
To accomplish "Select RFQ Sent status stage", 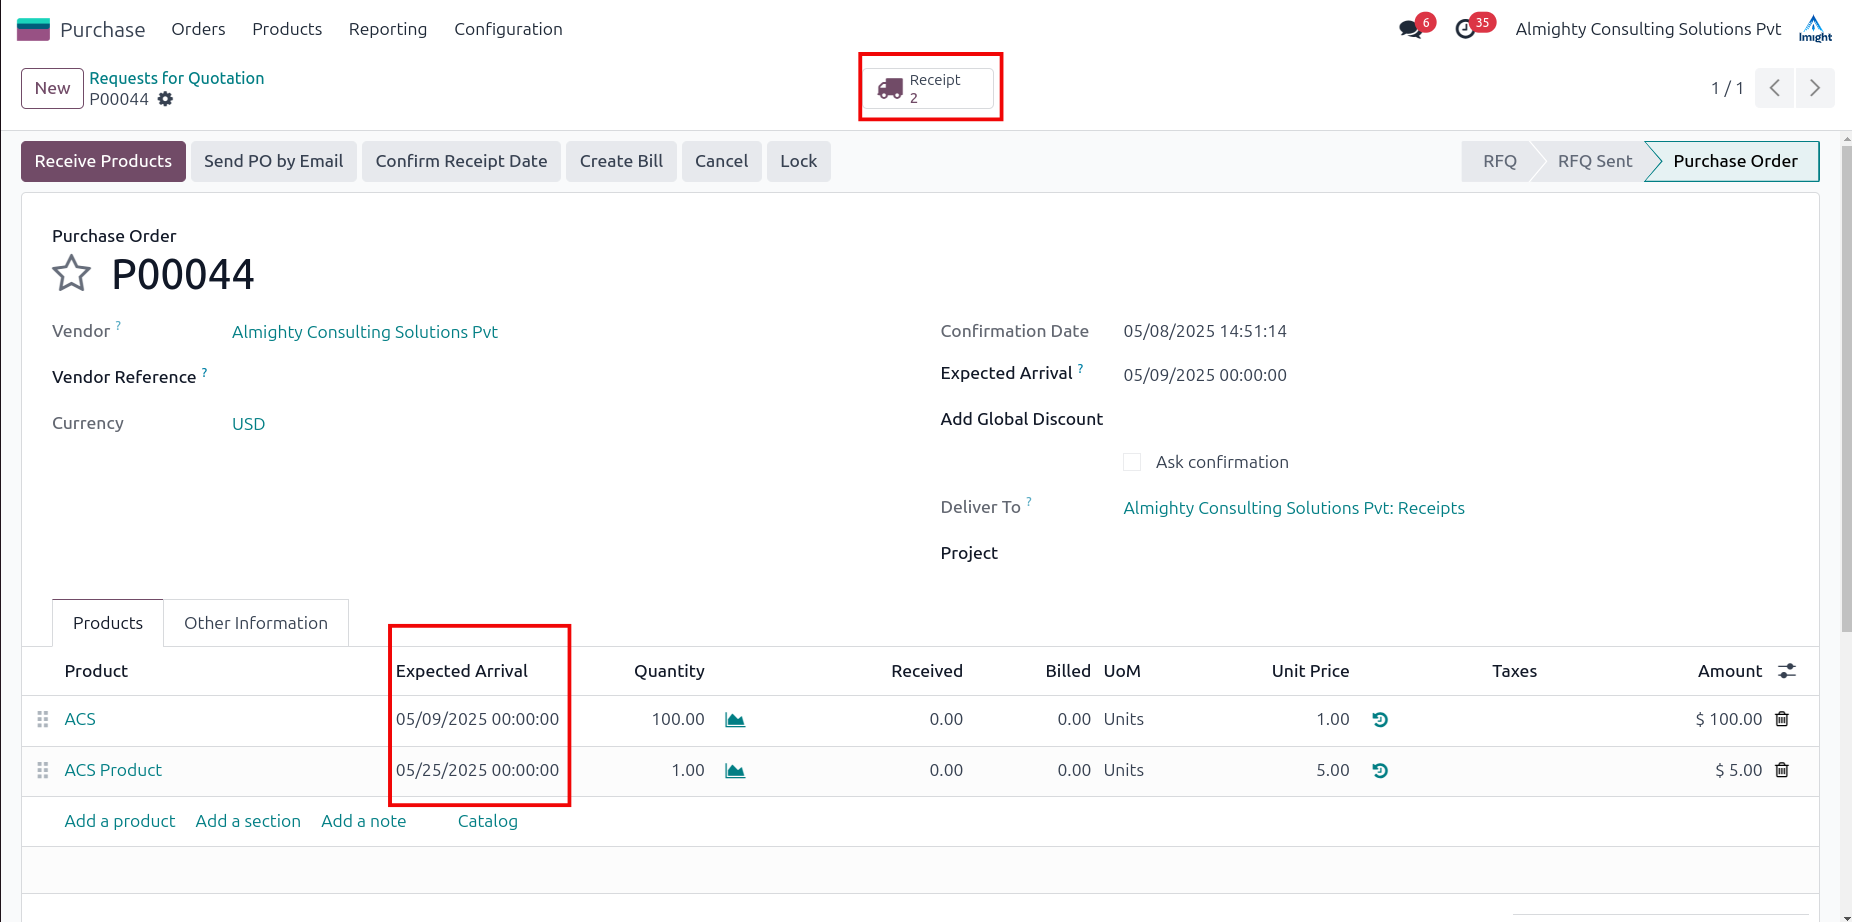I will coord(1594,161).
